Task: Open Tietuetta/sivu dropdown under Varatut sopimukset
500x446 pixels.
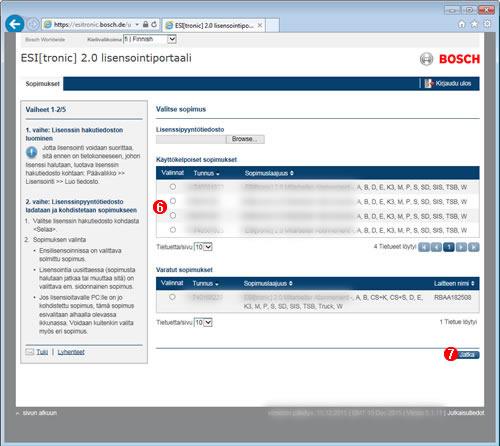Action: pos(203,322)
